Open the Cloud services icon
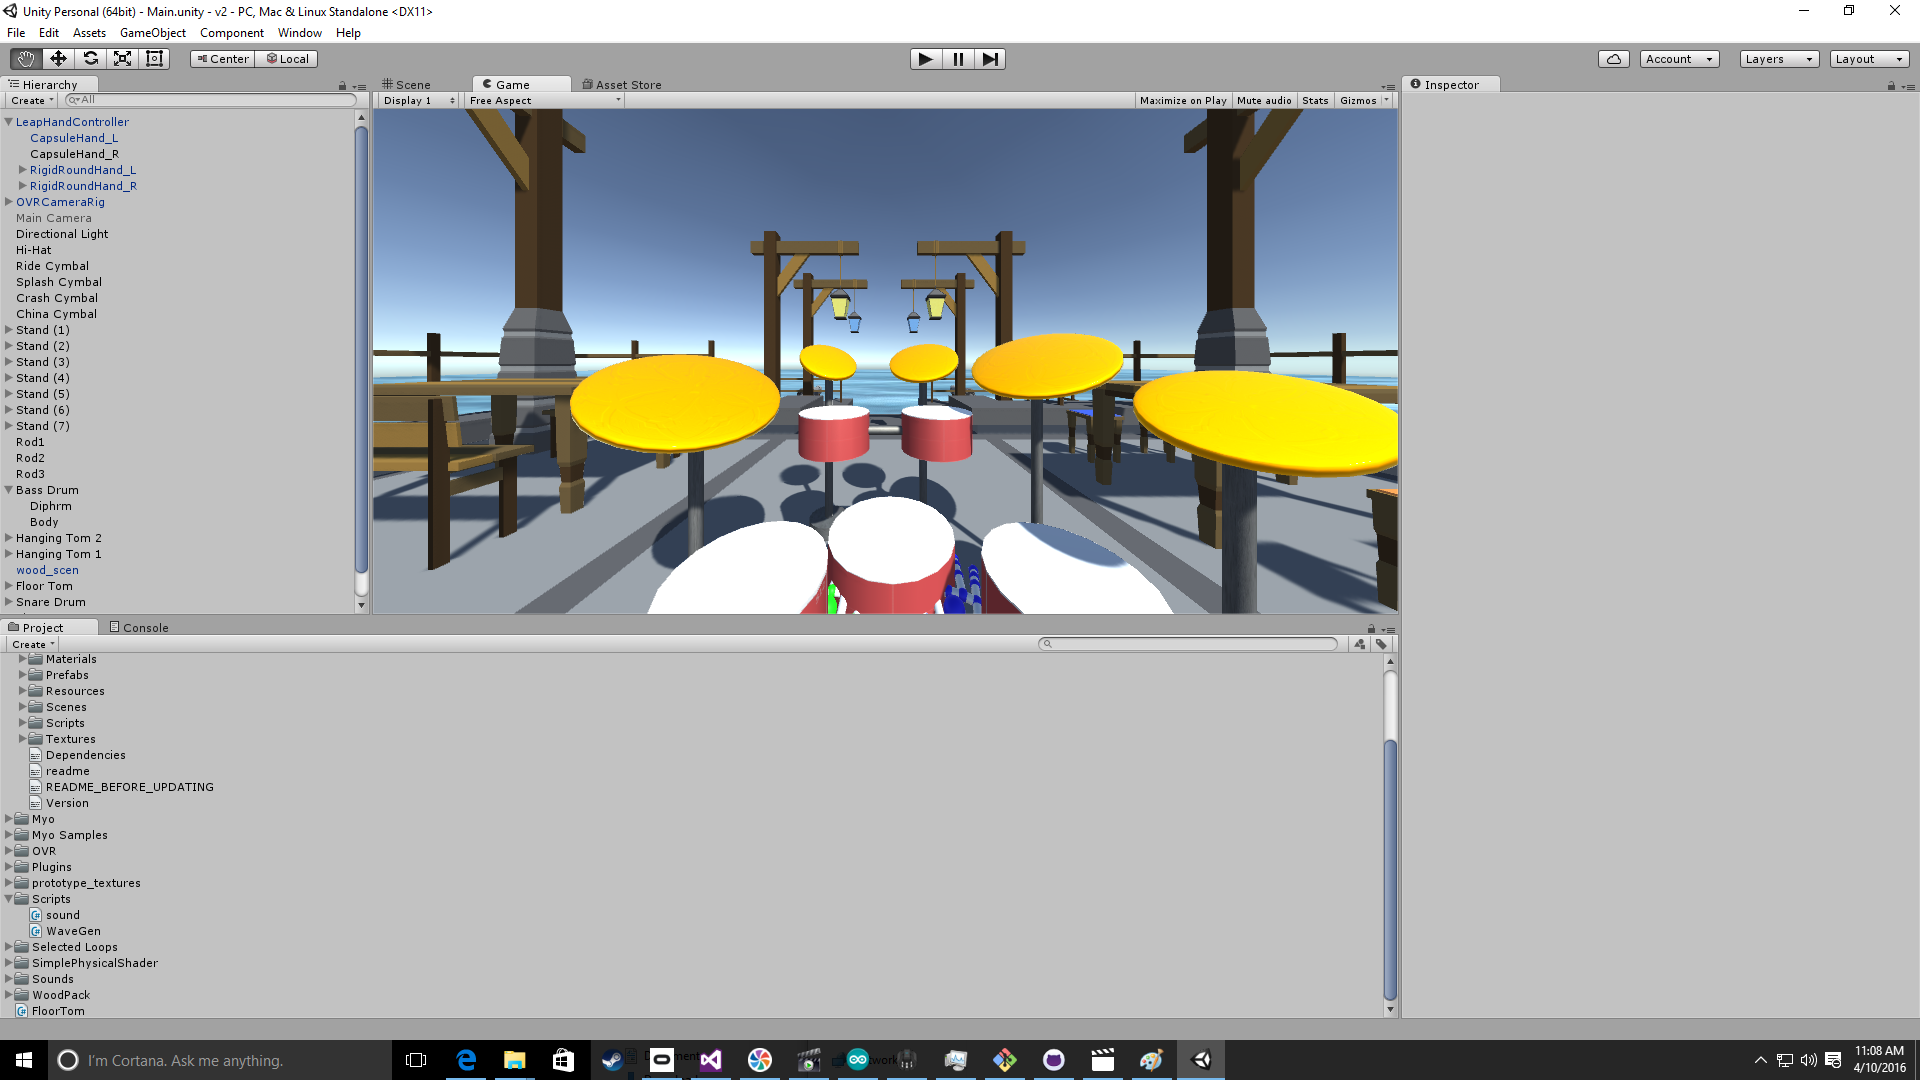Screen dimensions: 1920x1080 [x=1613, y=59]
